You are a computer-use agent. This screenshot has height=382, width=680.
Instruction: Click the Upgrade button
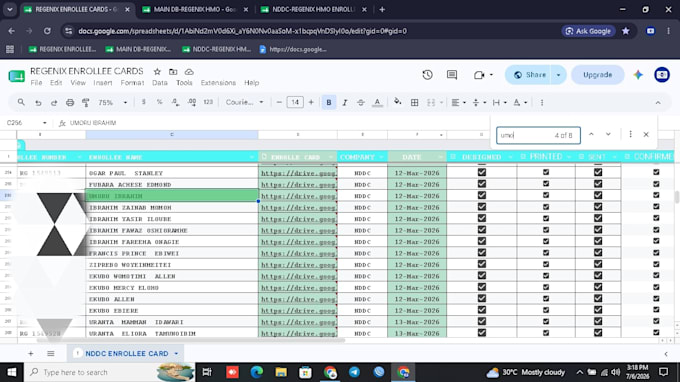pos(598,75)
